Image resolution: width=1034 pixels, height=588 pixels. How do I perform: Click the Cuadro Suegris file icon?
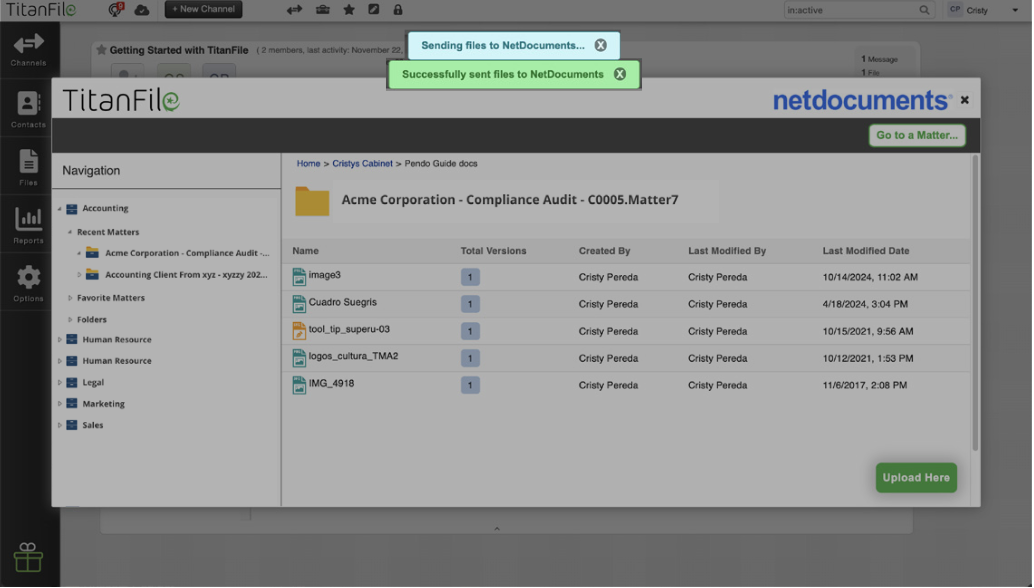pyautogui.click(x=299, y=304)
